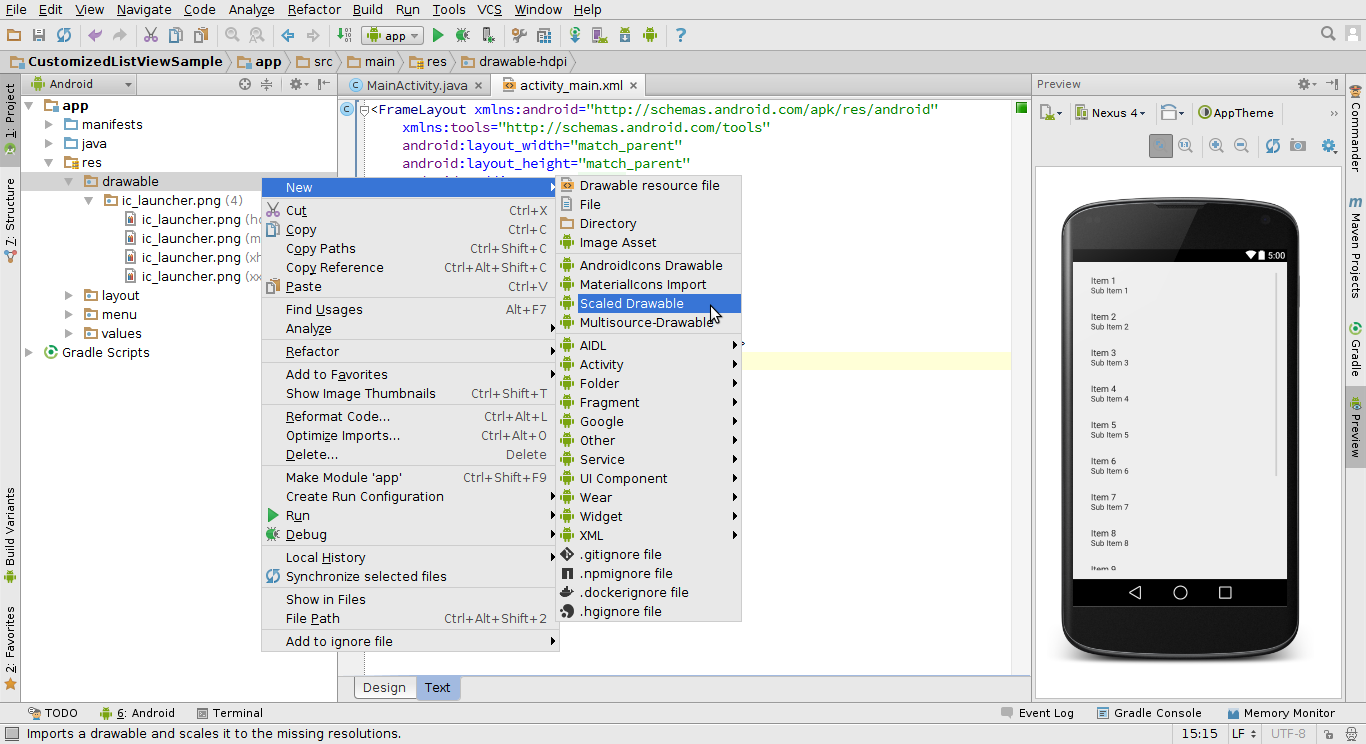Viewport: 1366px width, 744px height.
Task: Open the SDK Manager icon
Action: 625,35
